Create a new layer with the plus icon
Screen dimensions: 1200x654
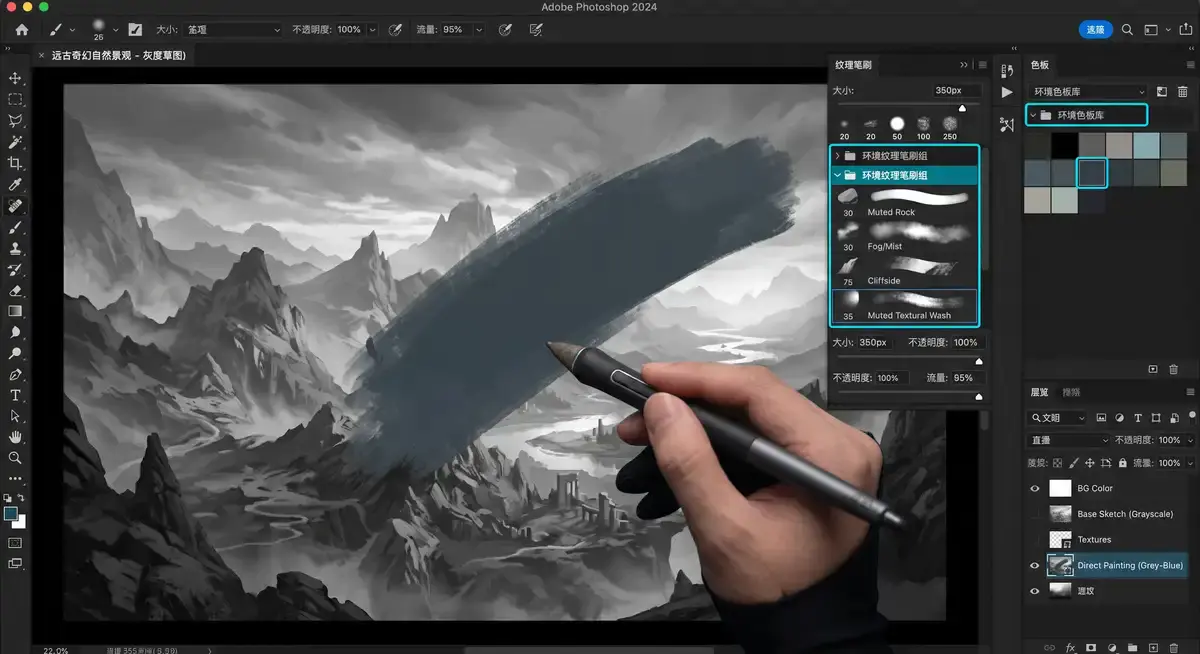pyautogui.click(x=1153, y=648)
